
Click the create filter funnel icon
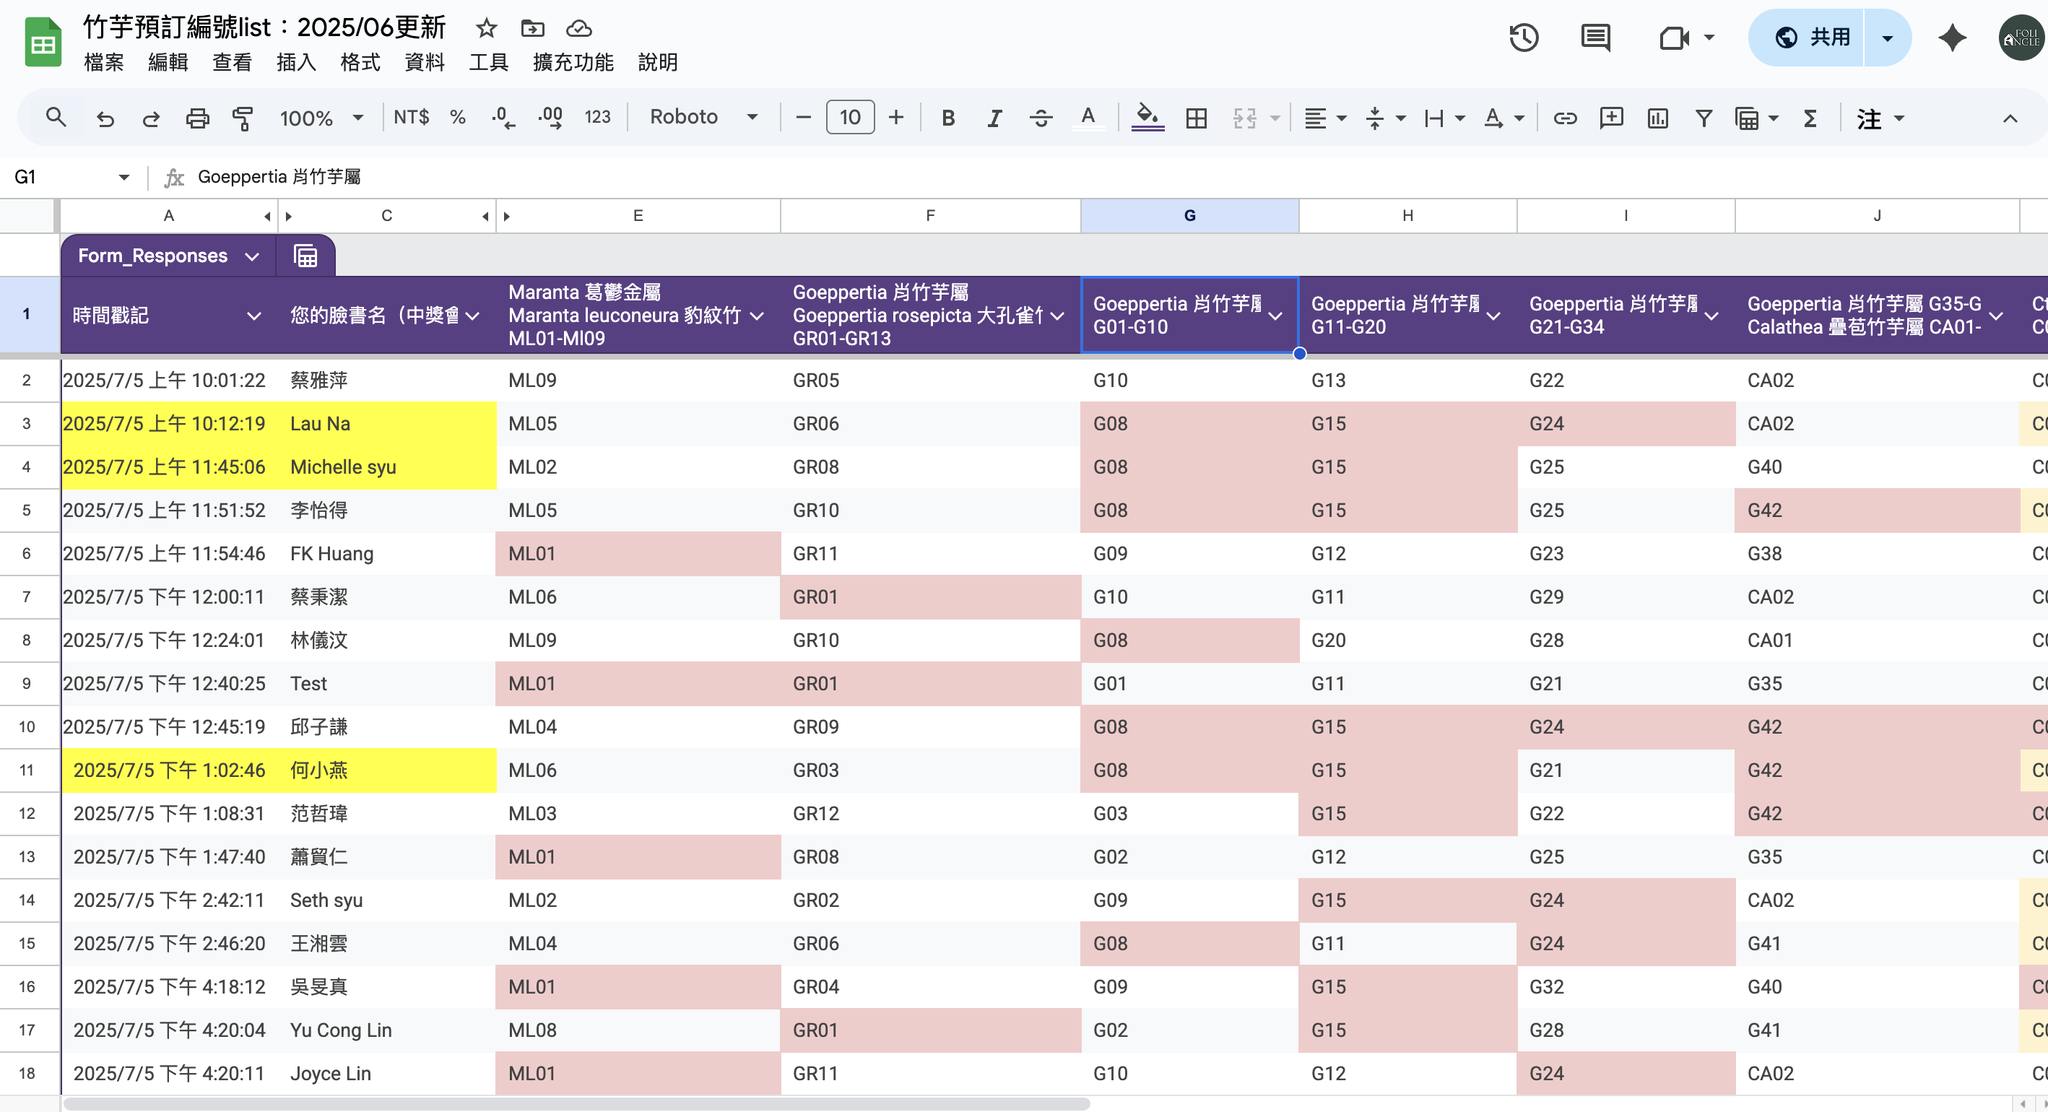[1704, 118]
